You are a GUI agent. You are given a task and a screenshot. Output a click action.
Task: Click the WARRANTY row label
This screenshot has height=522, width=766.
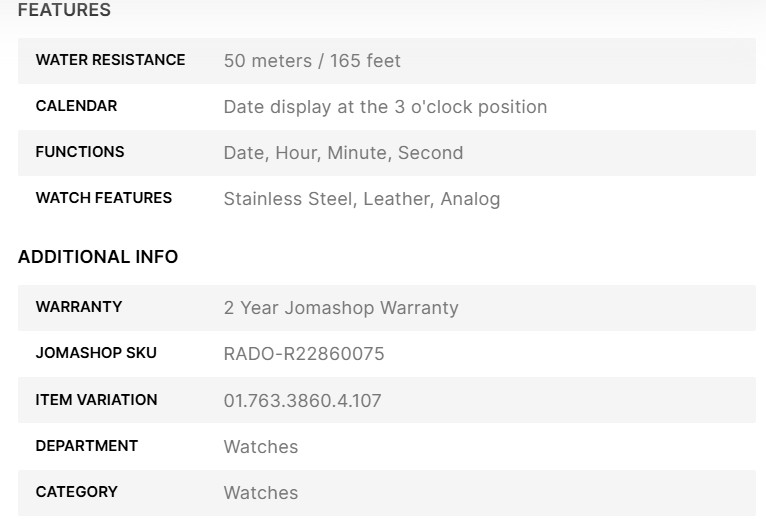click(x=79, y=307)
